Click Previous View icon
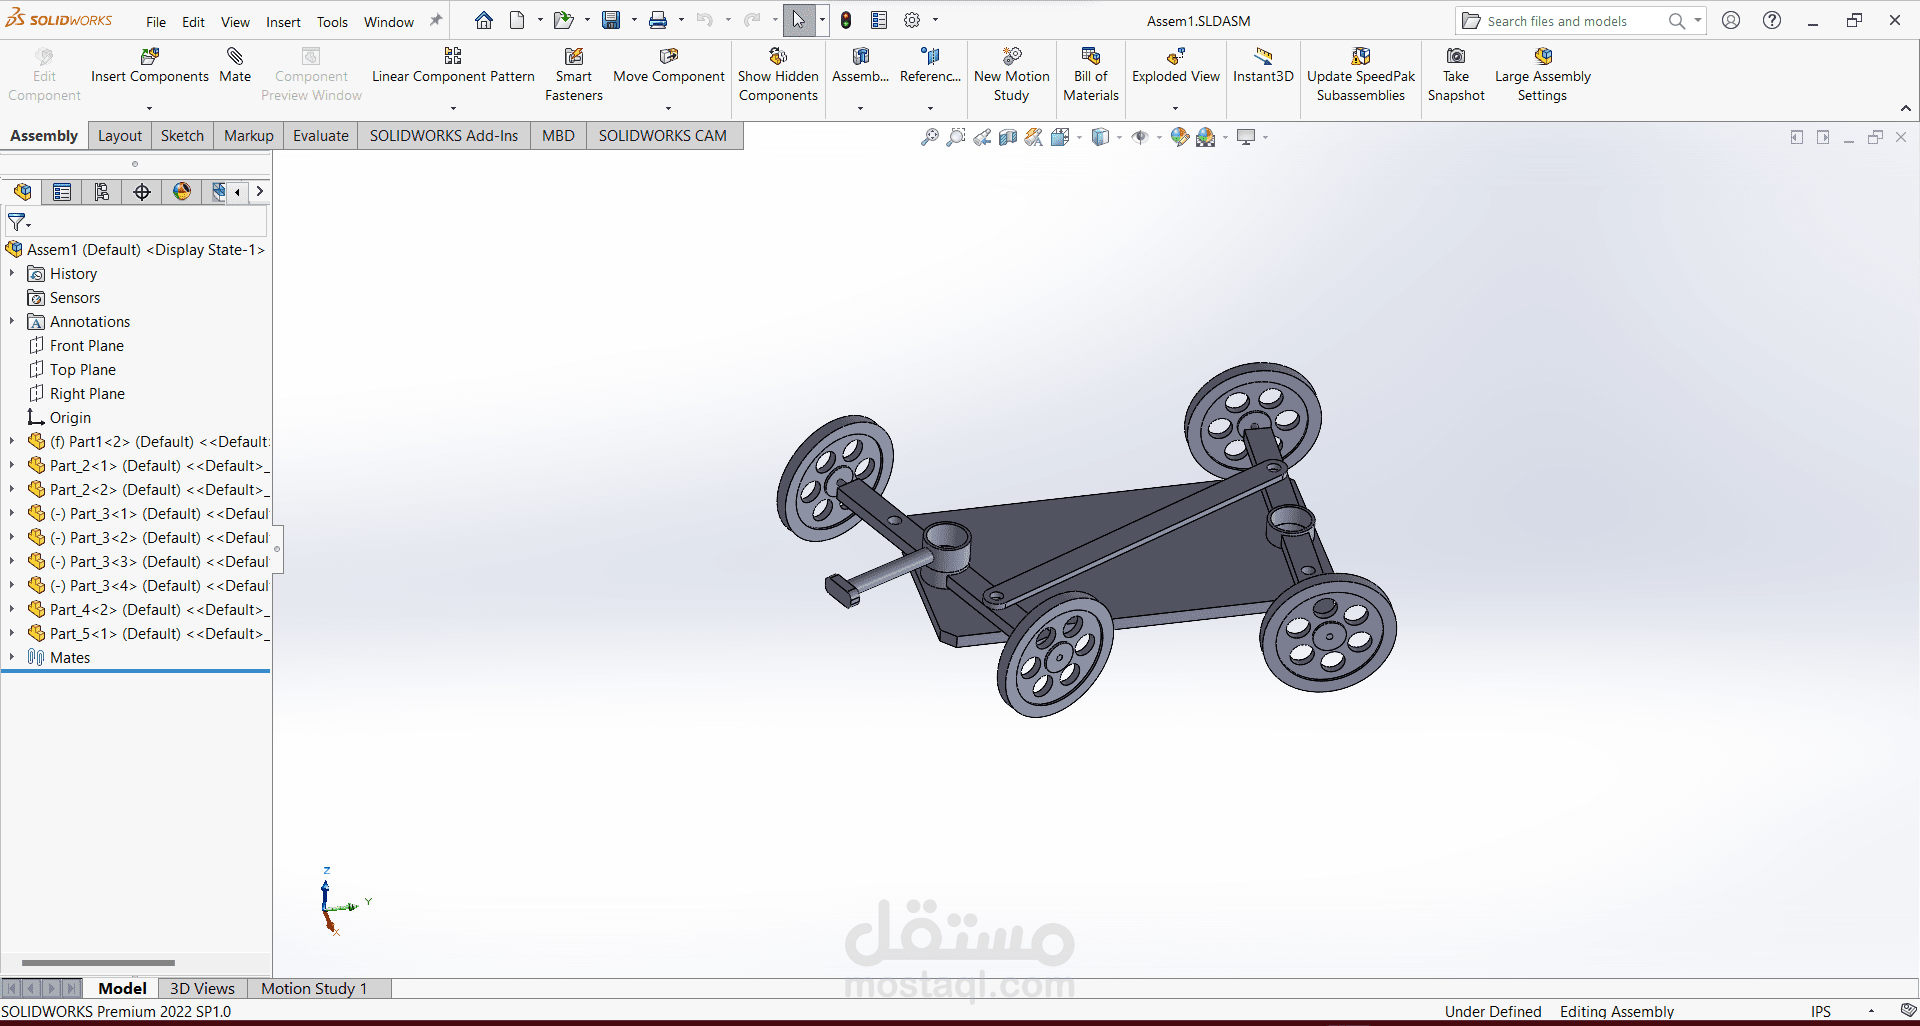Viewport: 1920px width, 1026px height. click(982, 137)
